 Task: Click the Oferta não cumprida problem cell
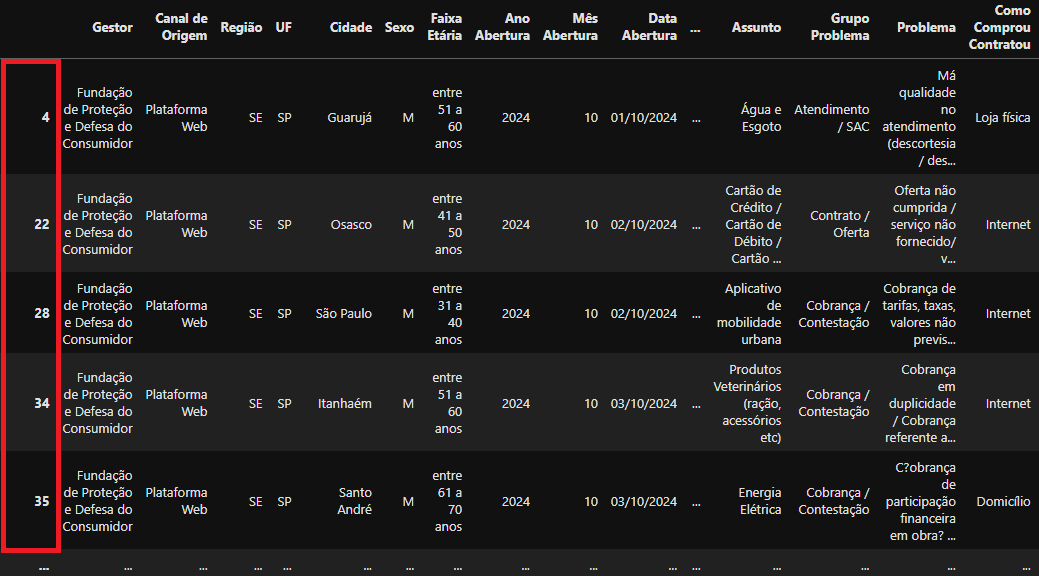pyautogui.click(x=924, y=224)
